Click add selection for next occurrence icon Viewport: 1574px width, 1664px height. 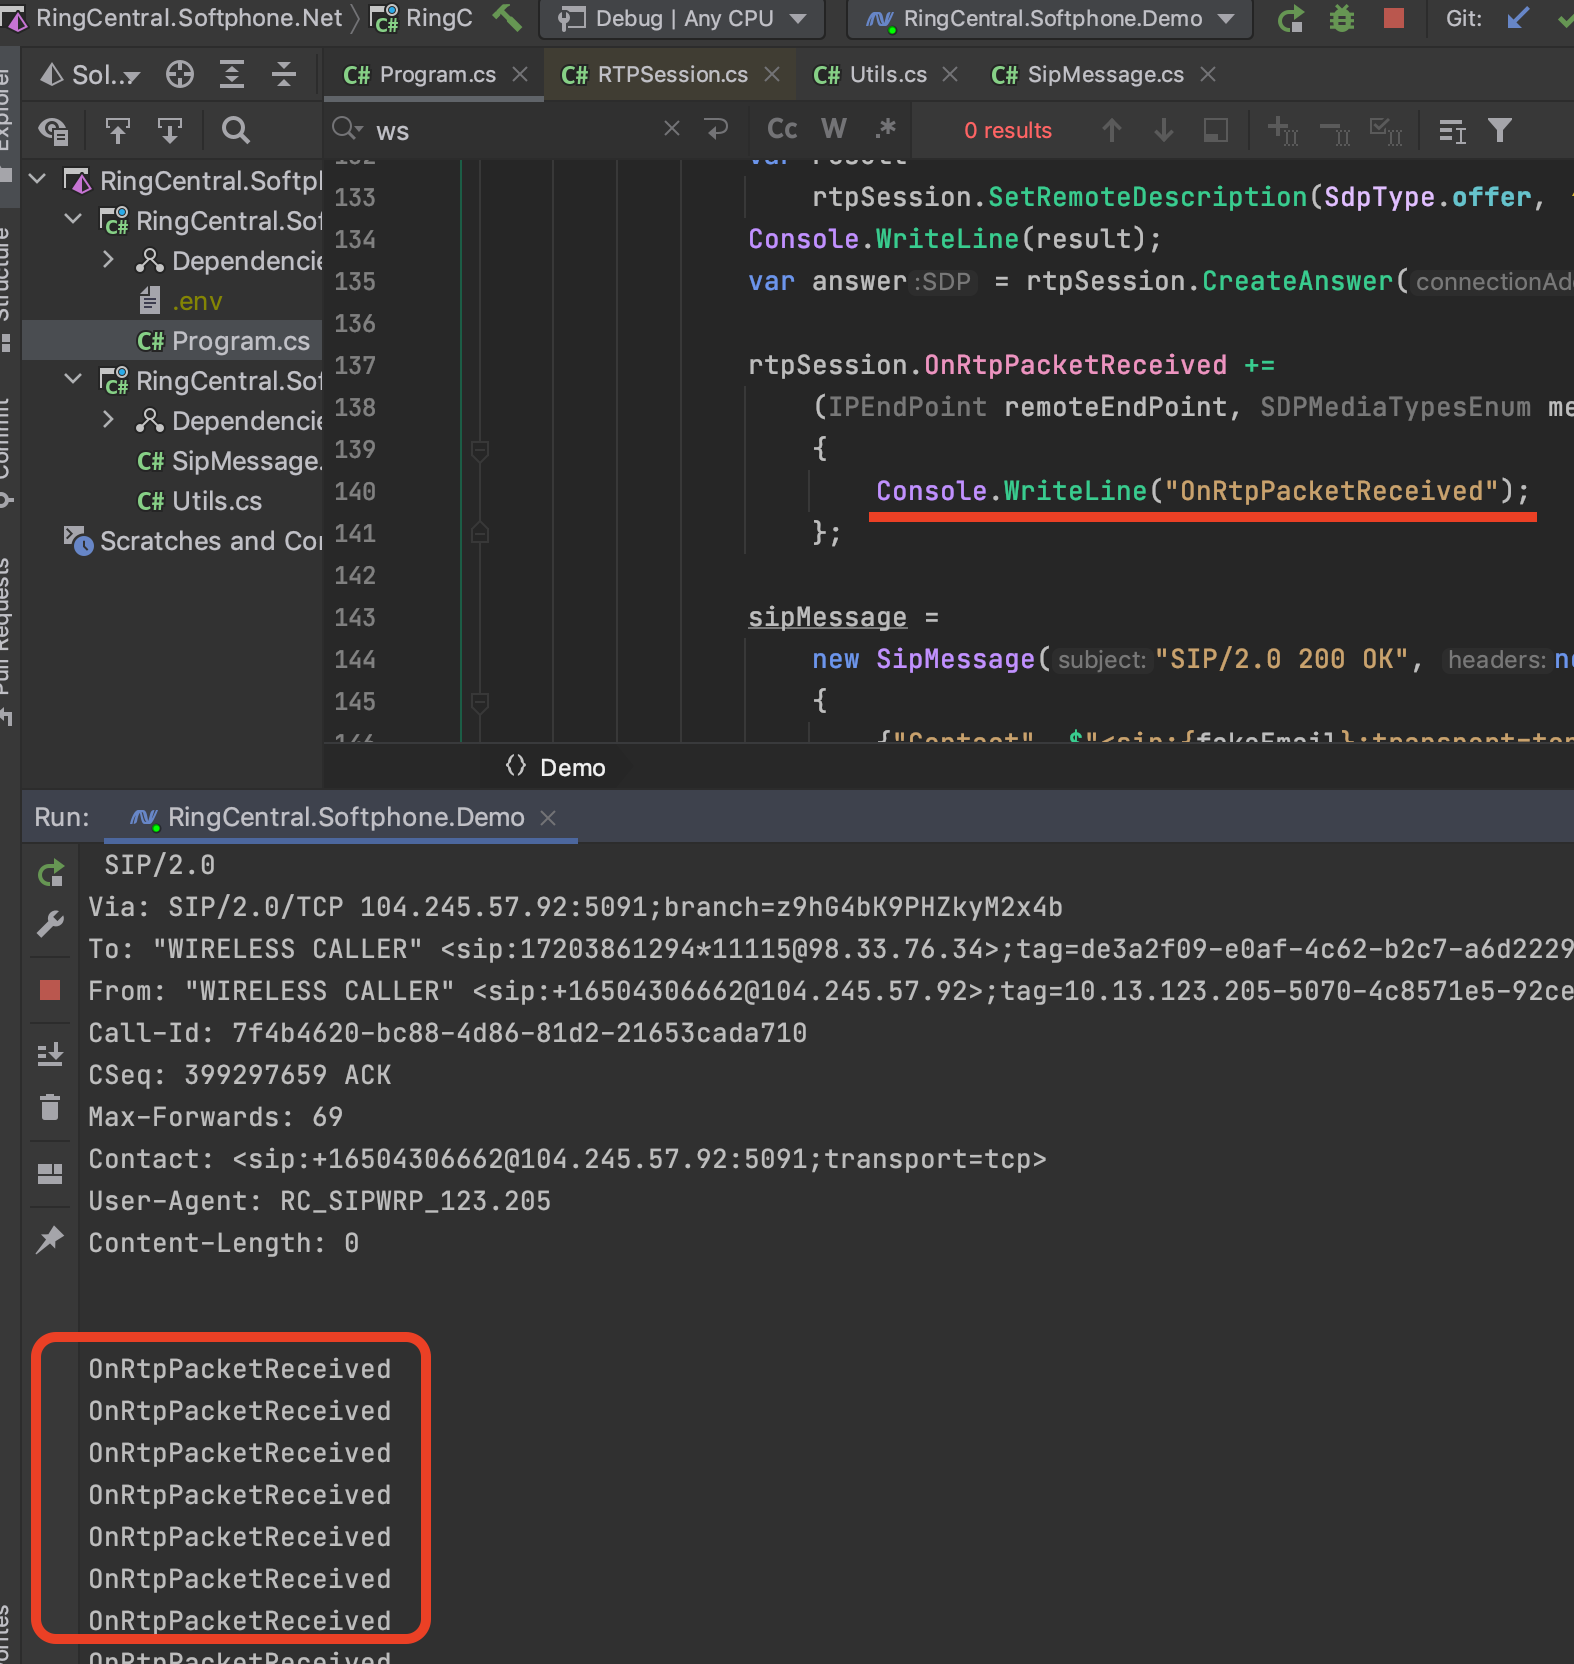pyautogui.click(x=1283, y=130)
